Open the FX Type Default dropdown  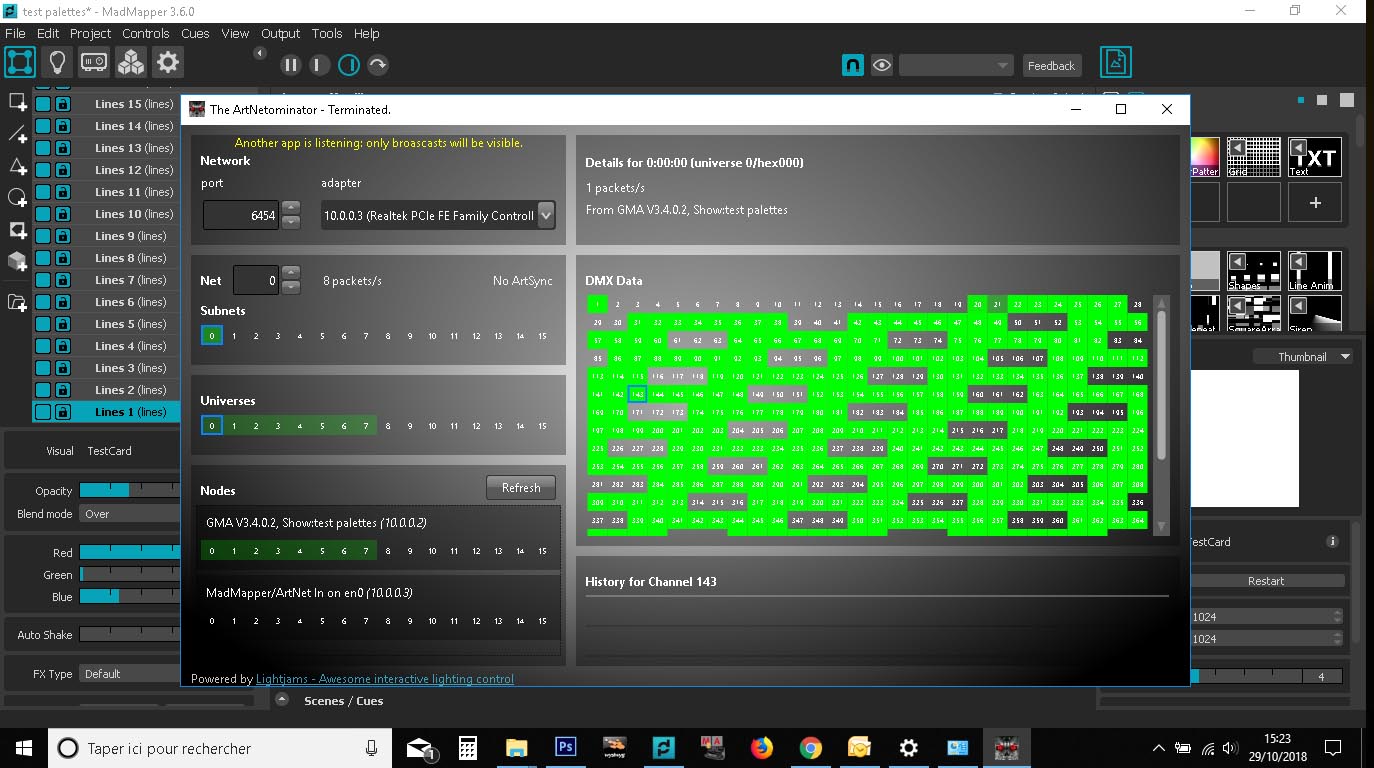[x=130, y=674]
